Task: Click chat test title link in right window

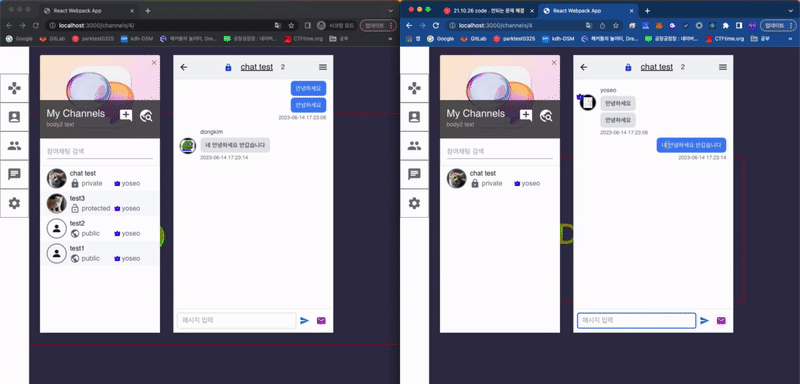Action: pos(657,67)
